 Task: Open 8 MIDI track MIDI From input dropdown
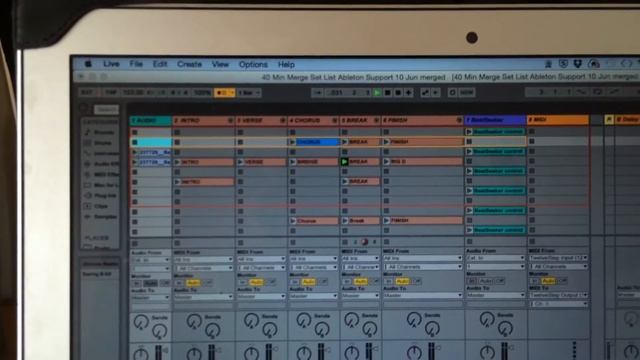coord(558,258)
